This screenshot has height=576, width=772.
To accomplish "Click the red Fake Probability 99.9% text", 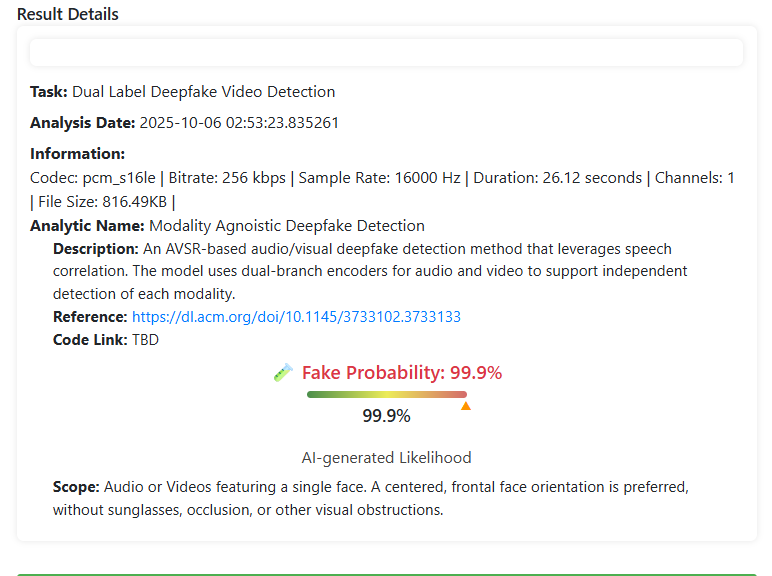I will click(402, 373).
